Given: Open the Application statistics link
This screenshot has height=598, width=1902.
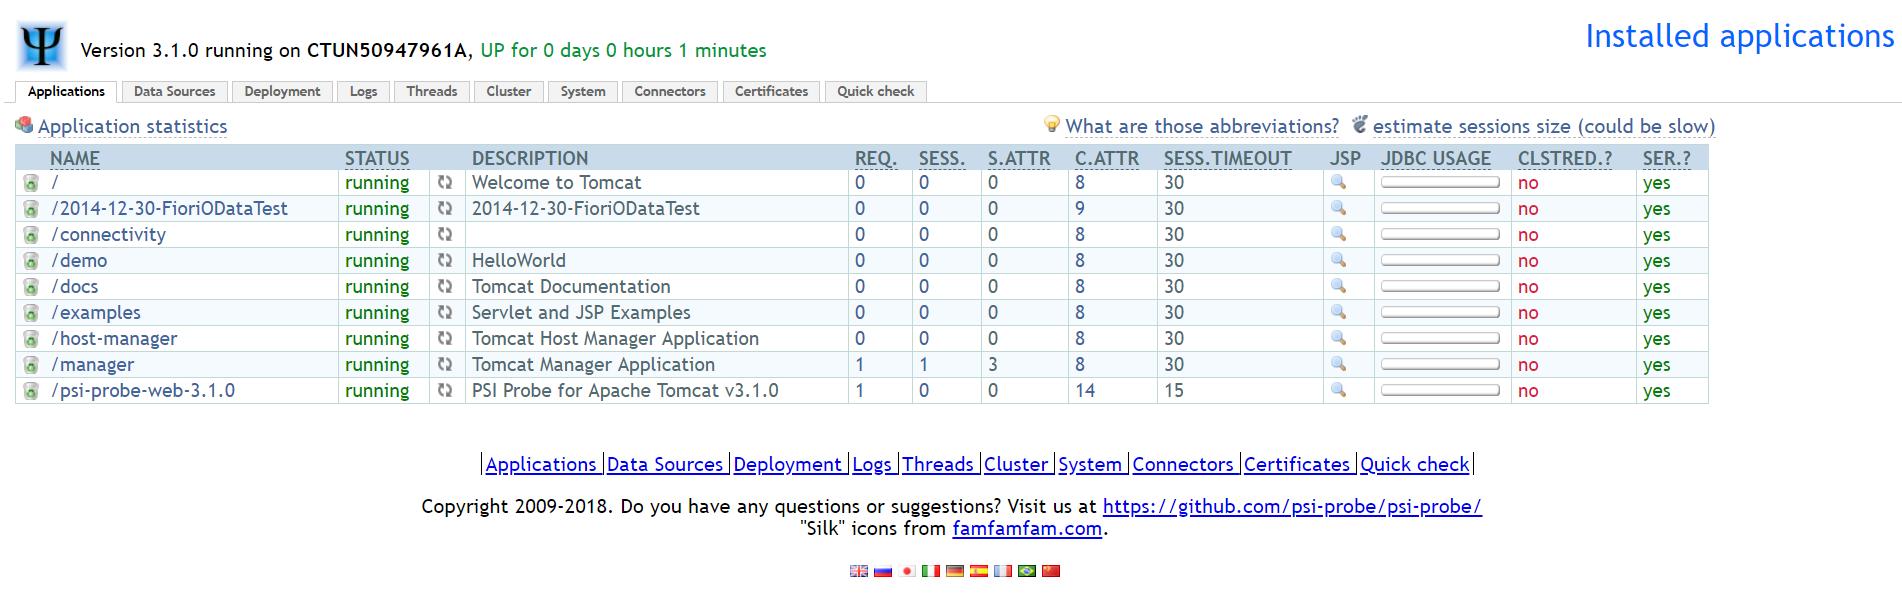Looking at the screenshot, I should (x=132, y=126).
